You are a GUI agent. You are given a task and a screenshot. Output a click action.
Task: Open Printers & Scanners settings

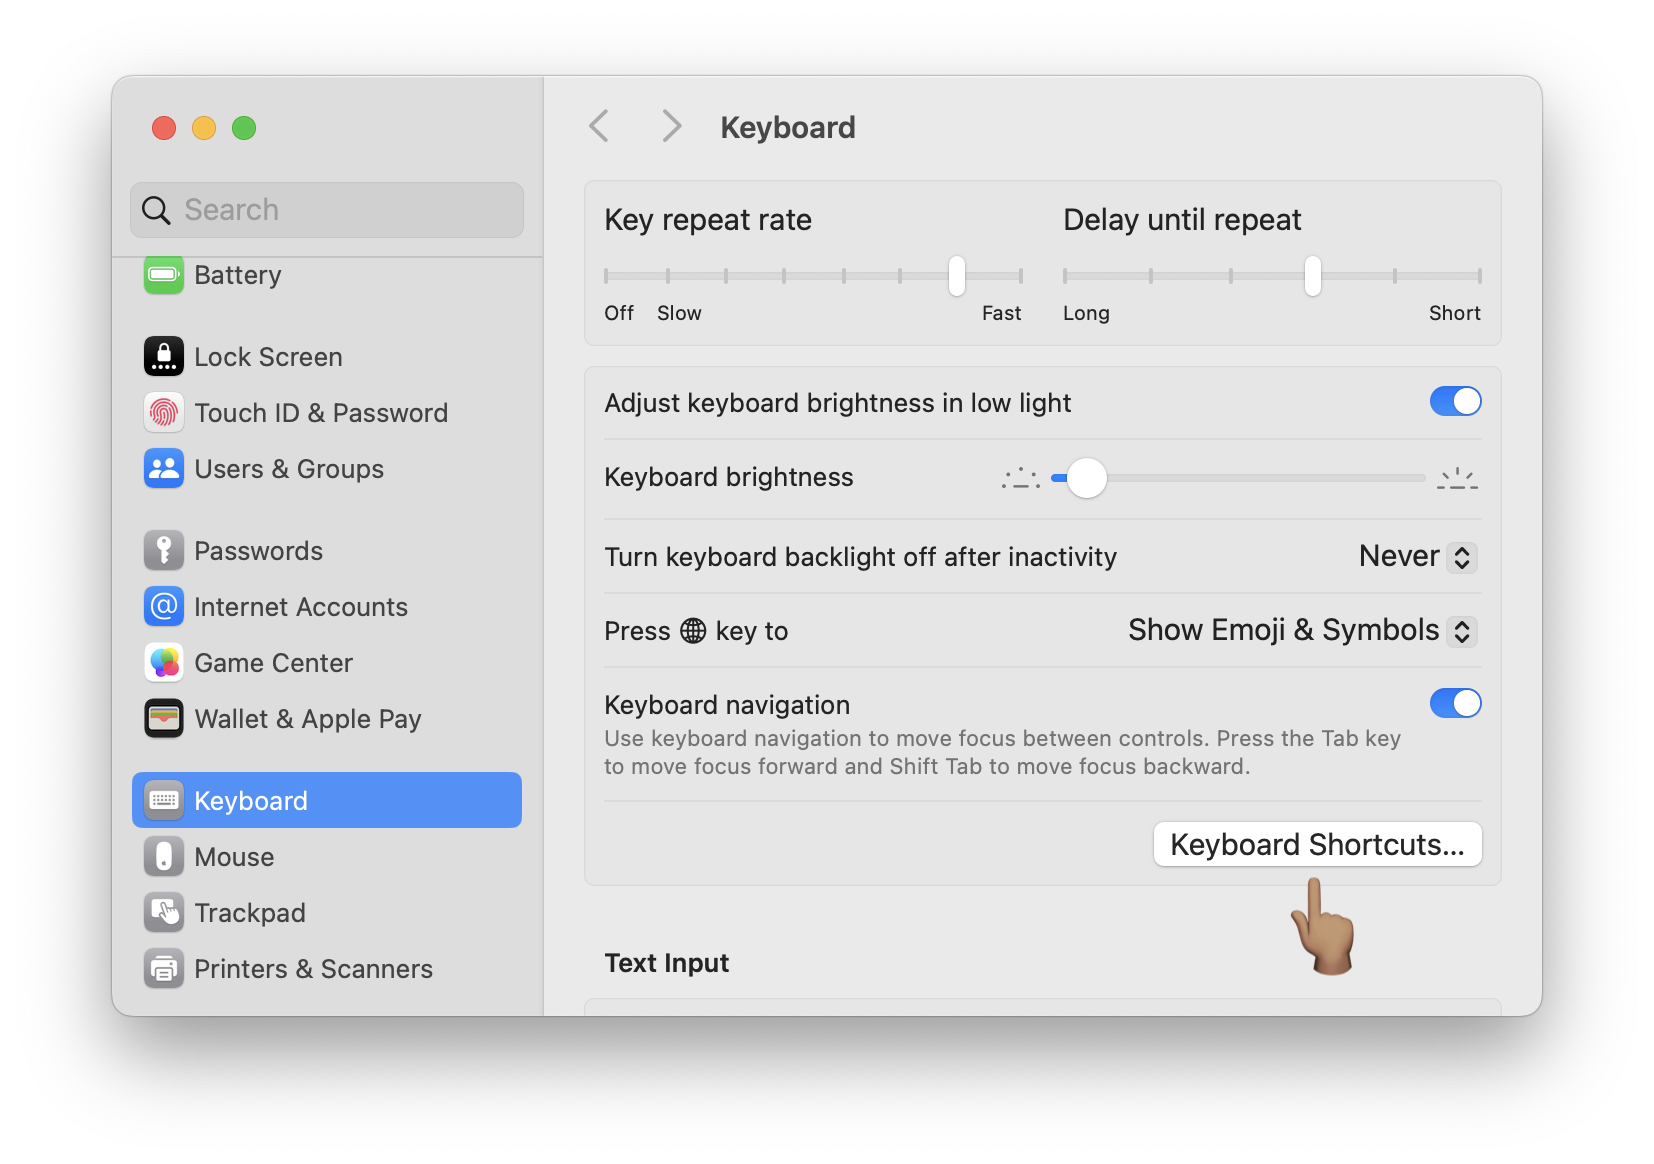point(164,968)
